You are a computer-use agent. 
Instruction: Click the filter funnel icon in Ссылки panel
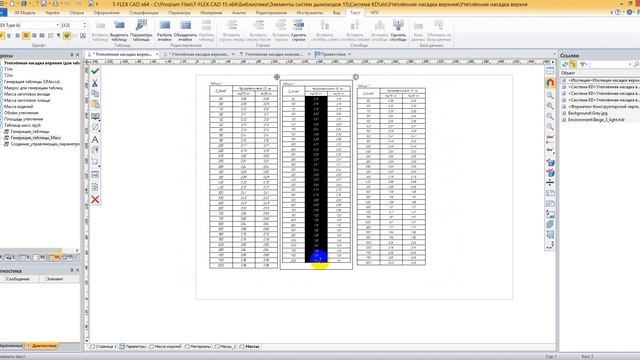(583, 64)
